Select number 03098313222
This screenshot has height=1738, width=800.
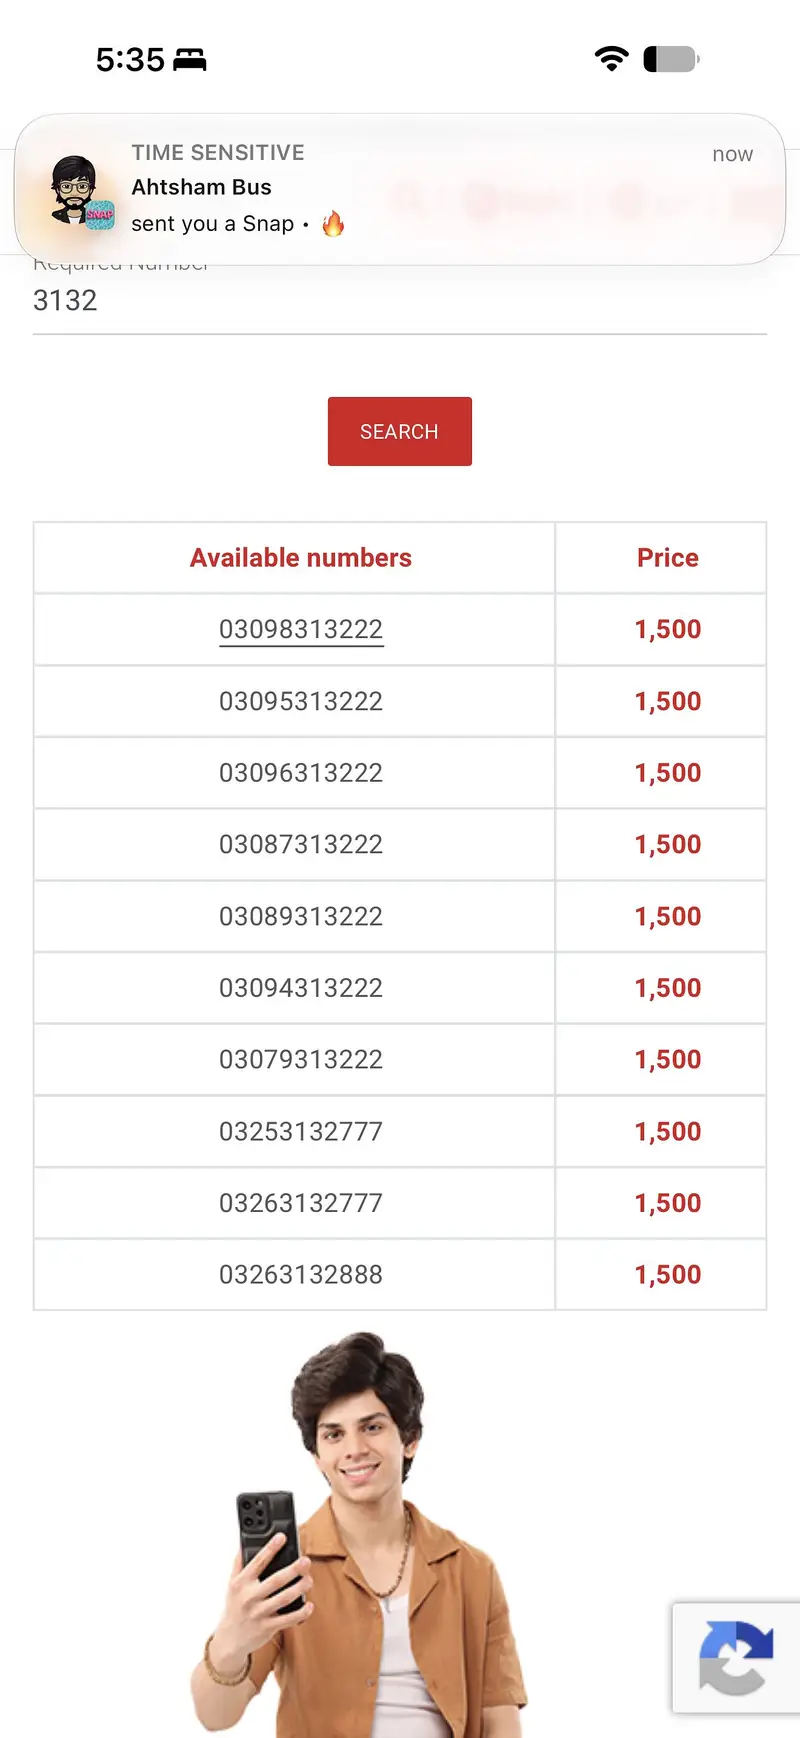(x=301, y=629)
